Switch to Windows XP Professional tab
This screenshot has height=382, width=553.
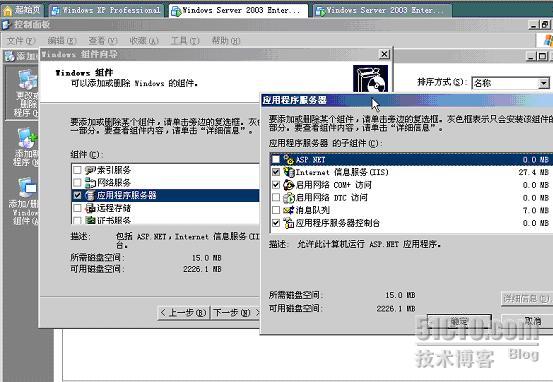coord(106,11)
